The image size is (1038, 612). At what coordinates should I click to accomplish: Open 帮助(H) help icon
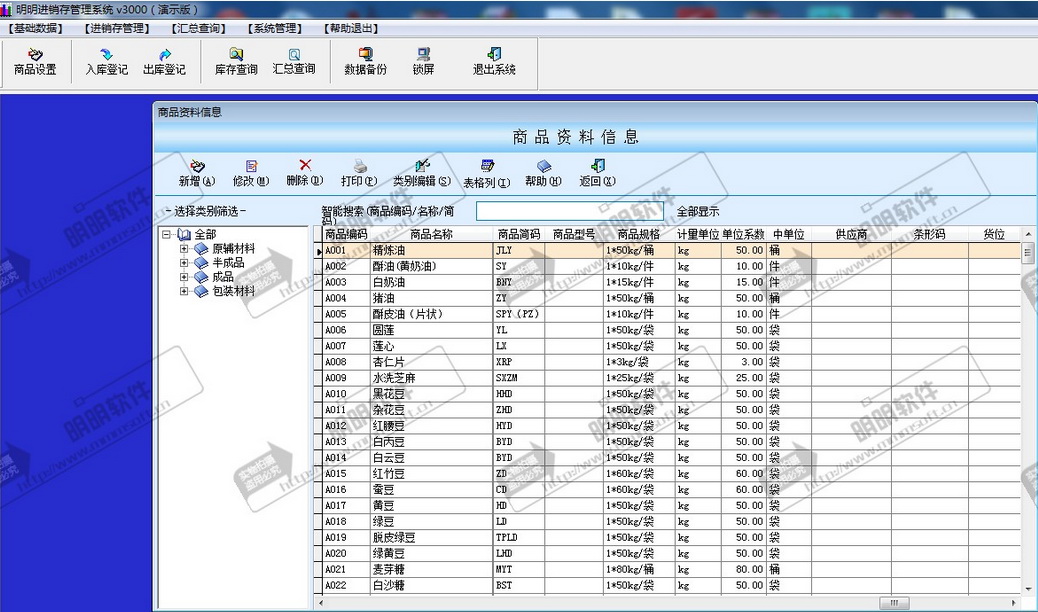click(x=543, y=173)
